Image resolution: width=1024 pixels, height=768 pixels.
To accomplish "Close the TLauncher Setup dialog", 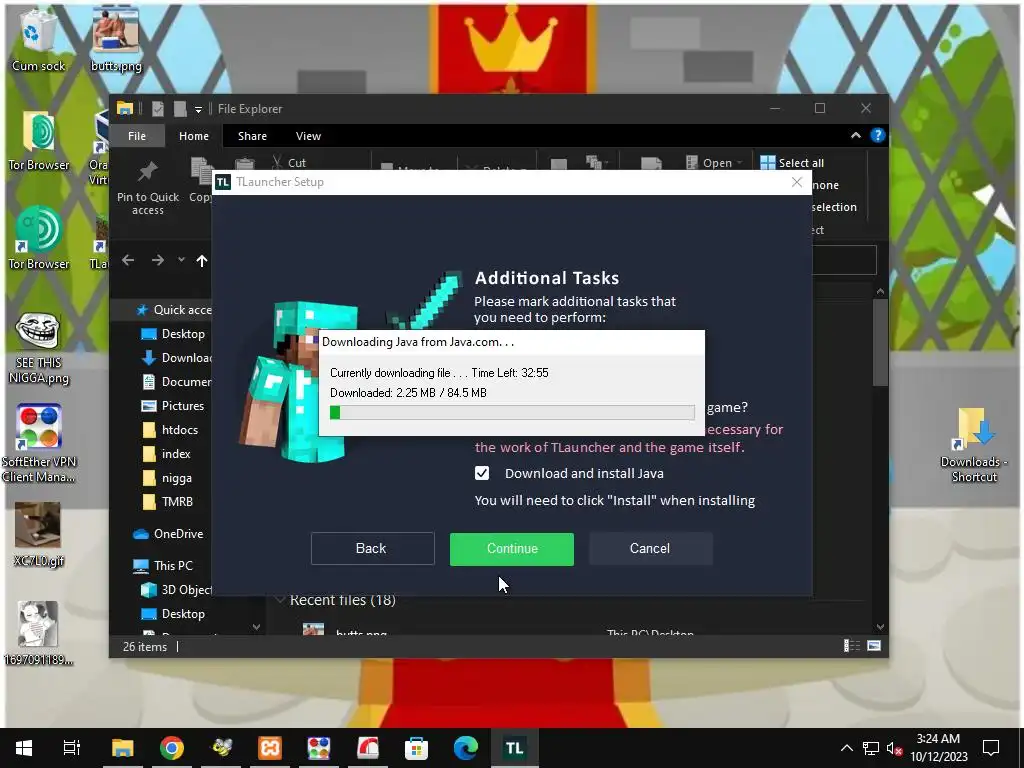I will pos(797,182).
